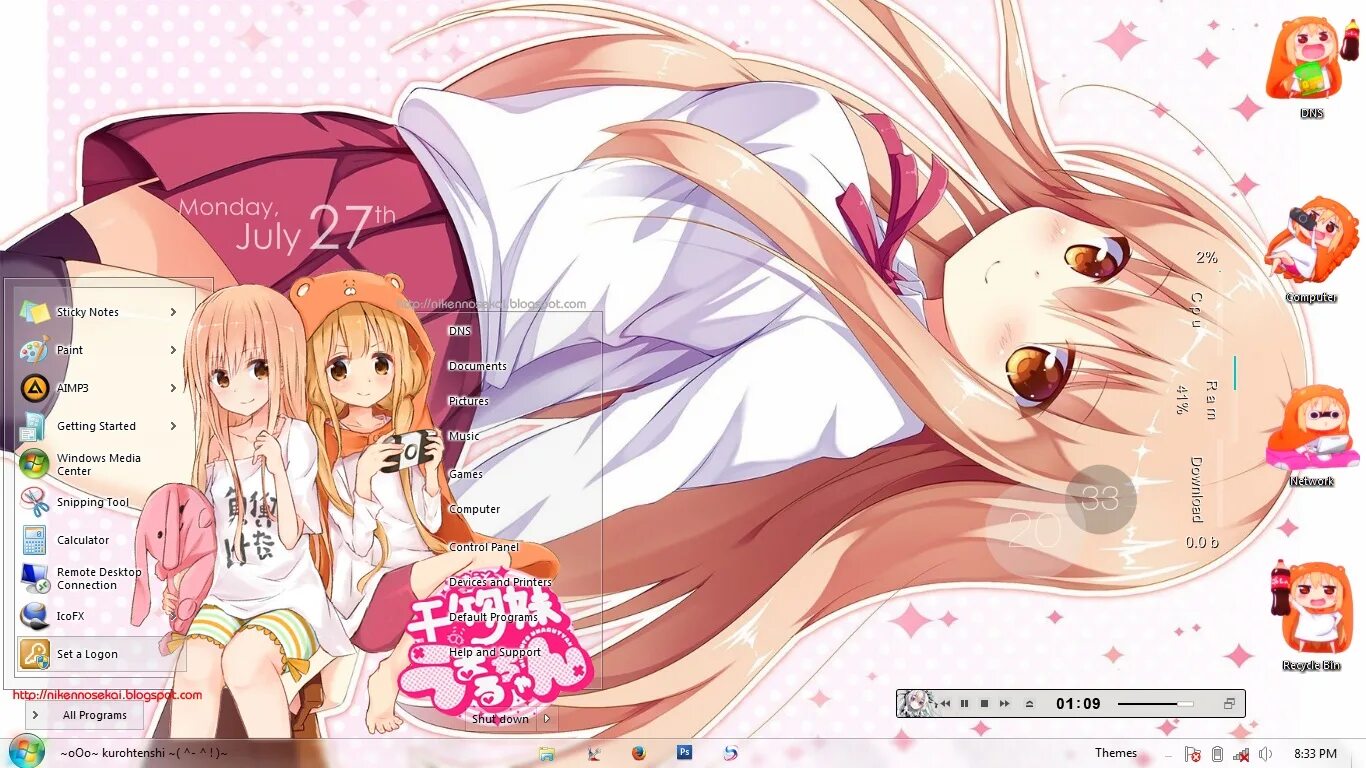
Task: Launch IcoFX from the Start menu
Action: (100, 616)
